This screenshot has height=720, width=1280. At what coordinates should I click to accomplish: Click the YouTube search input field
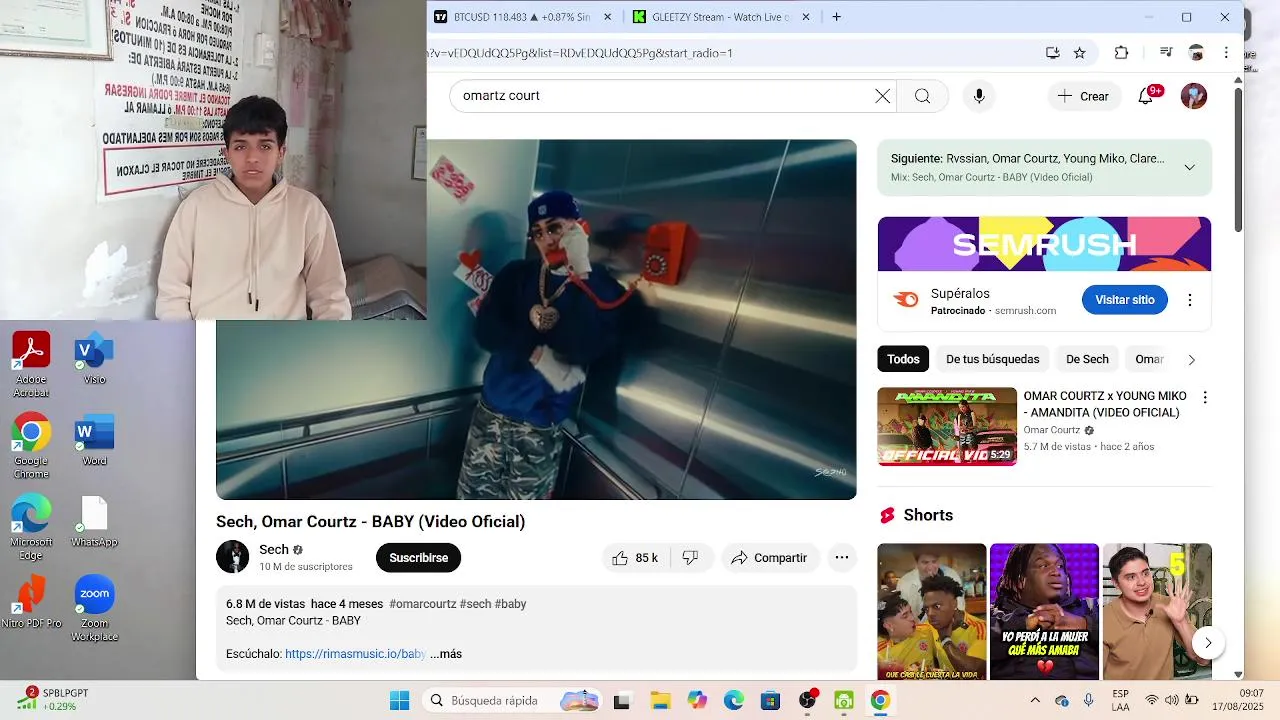660,96
